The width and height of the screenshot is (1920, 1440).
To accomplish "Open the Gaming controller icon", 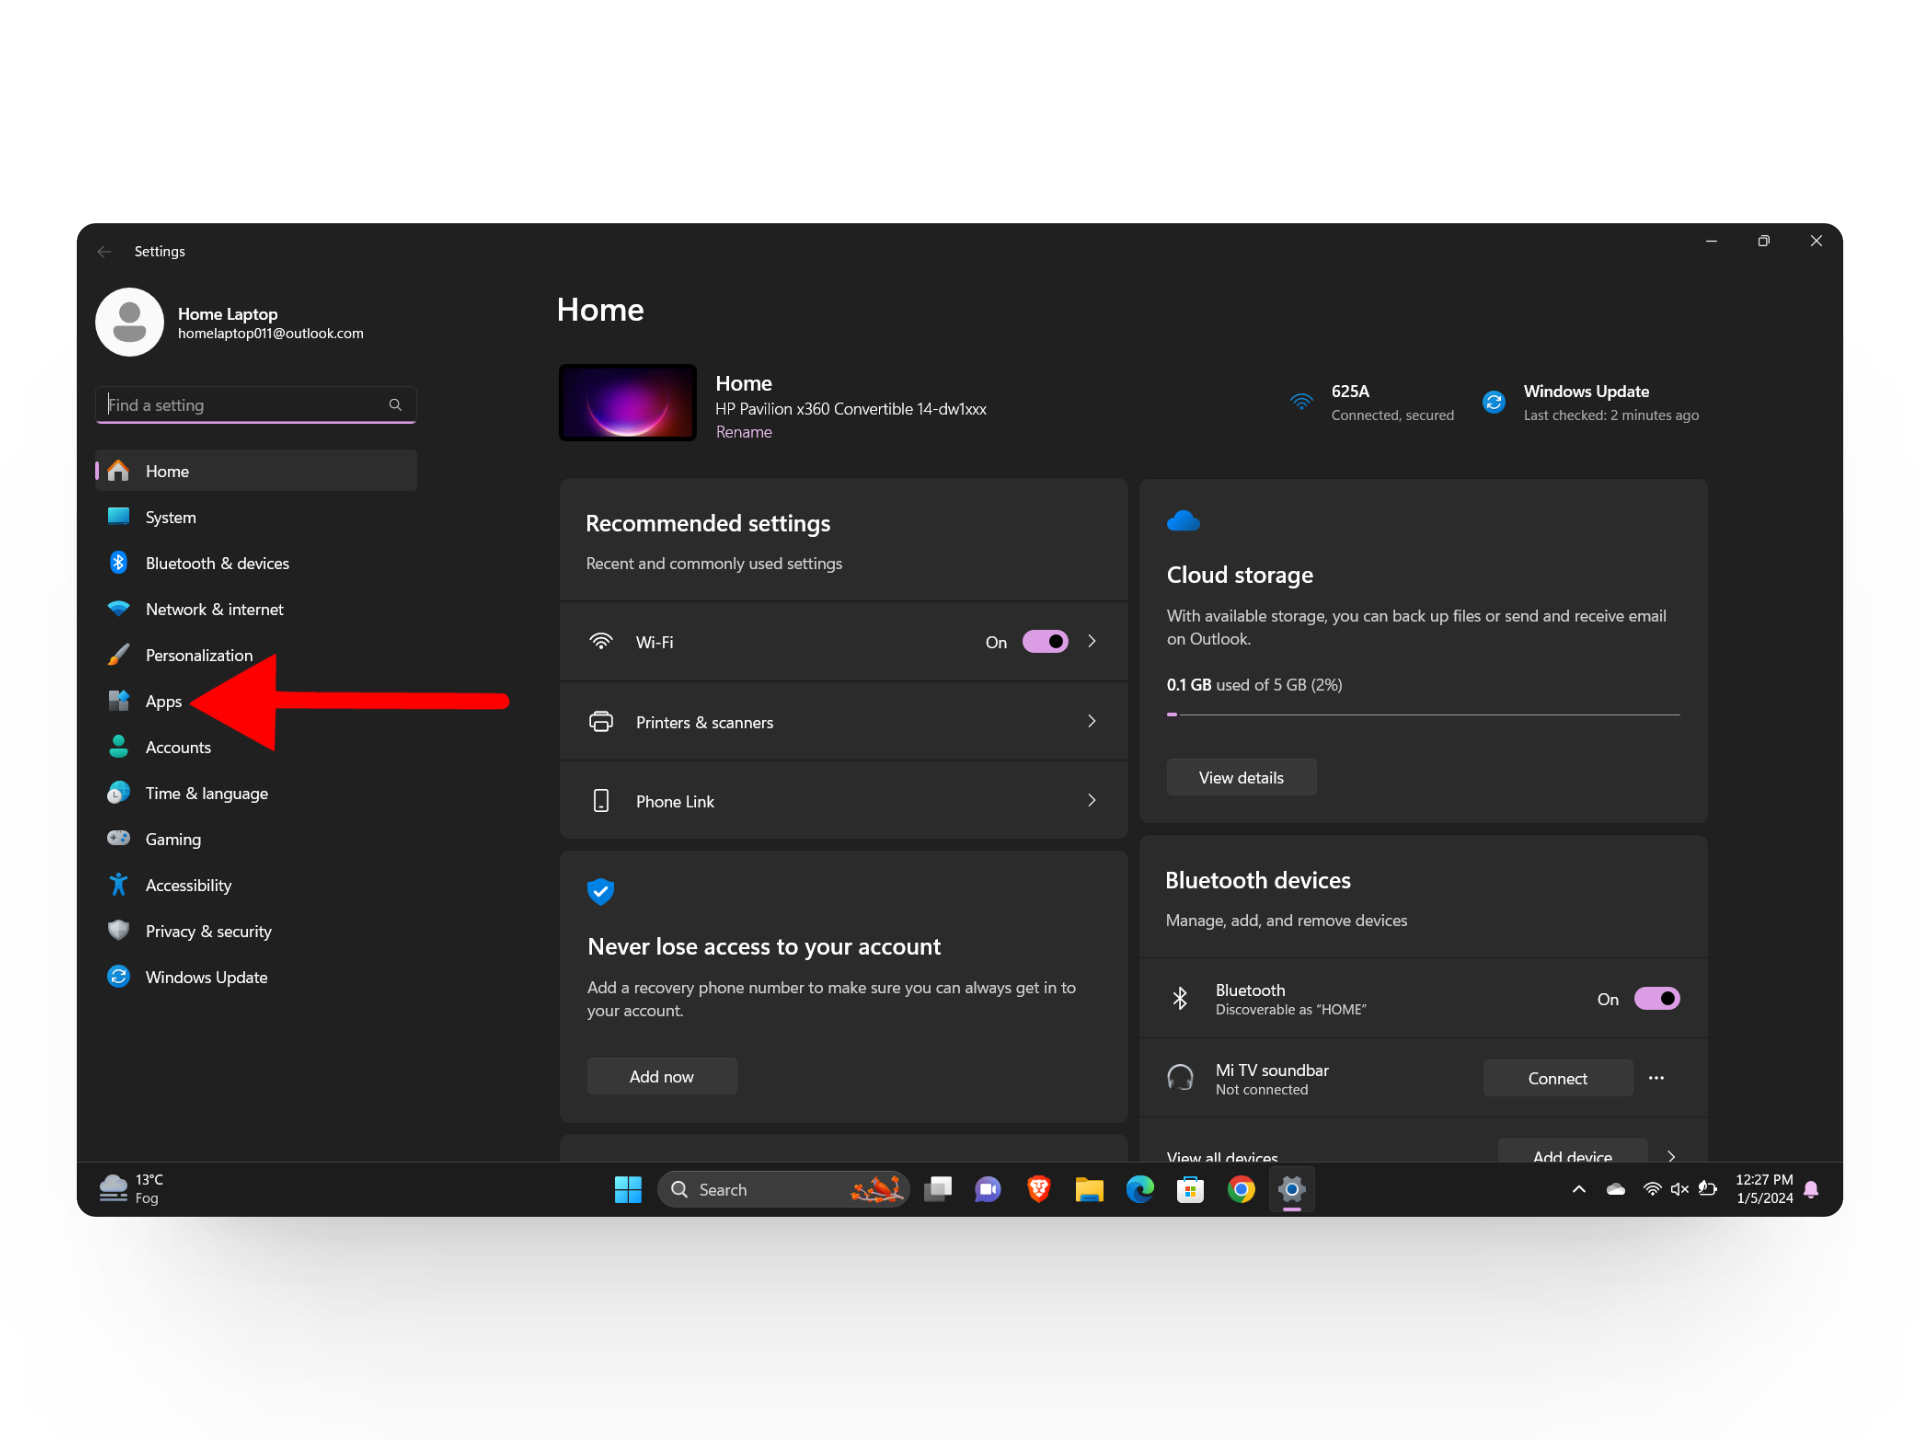I will 118,839.
